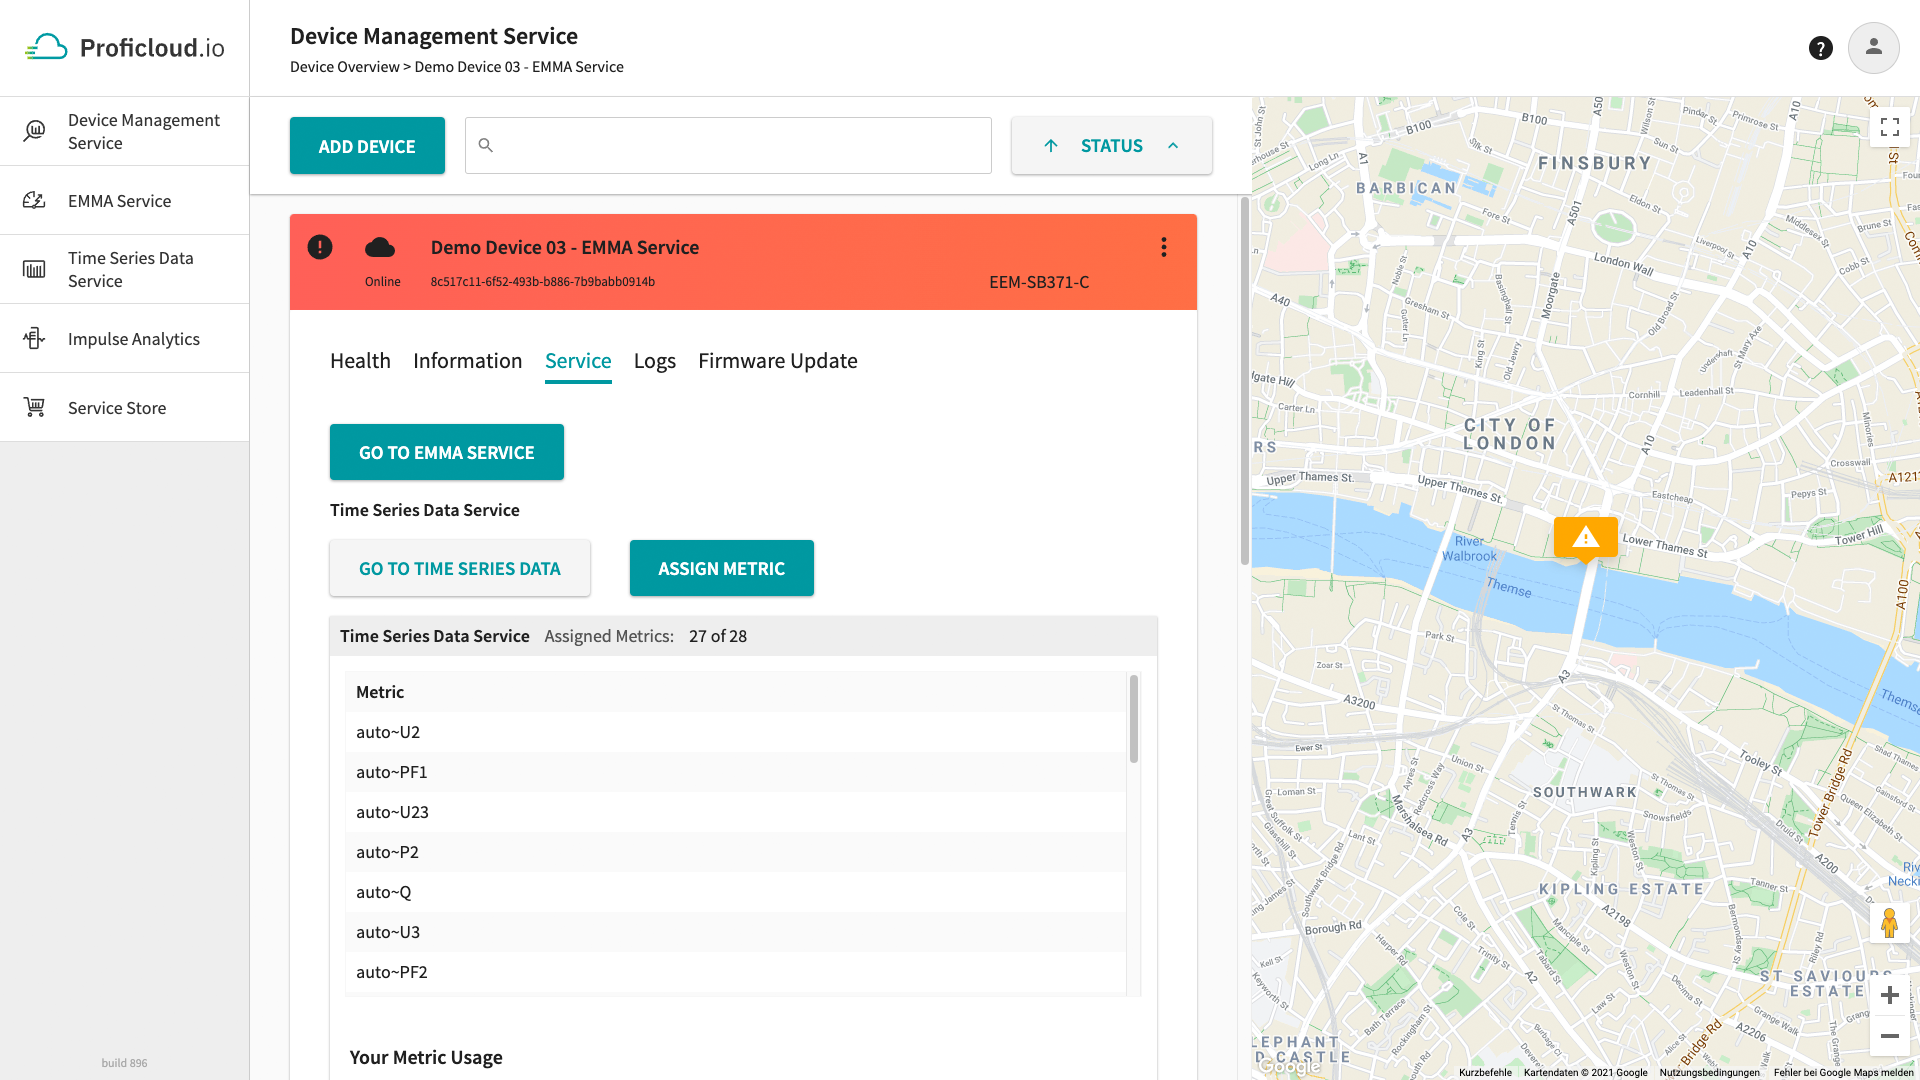Select the EMMA Service icon in sidebar
The height and width of the screenshot is (1080, 1920).
(34, 200)
